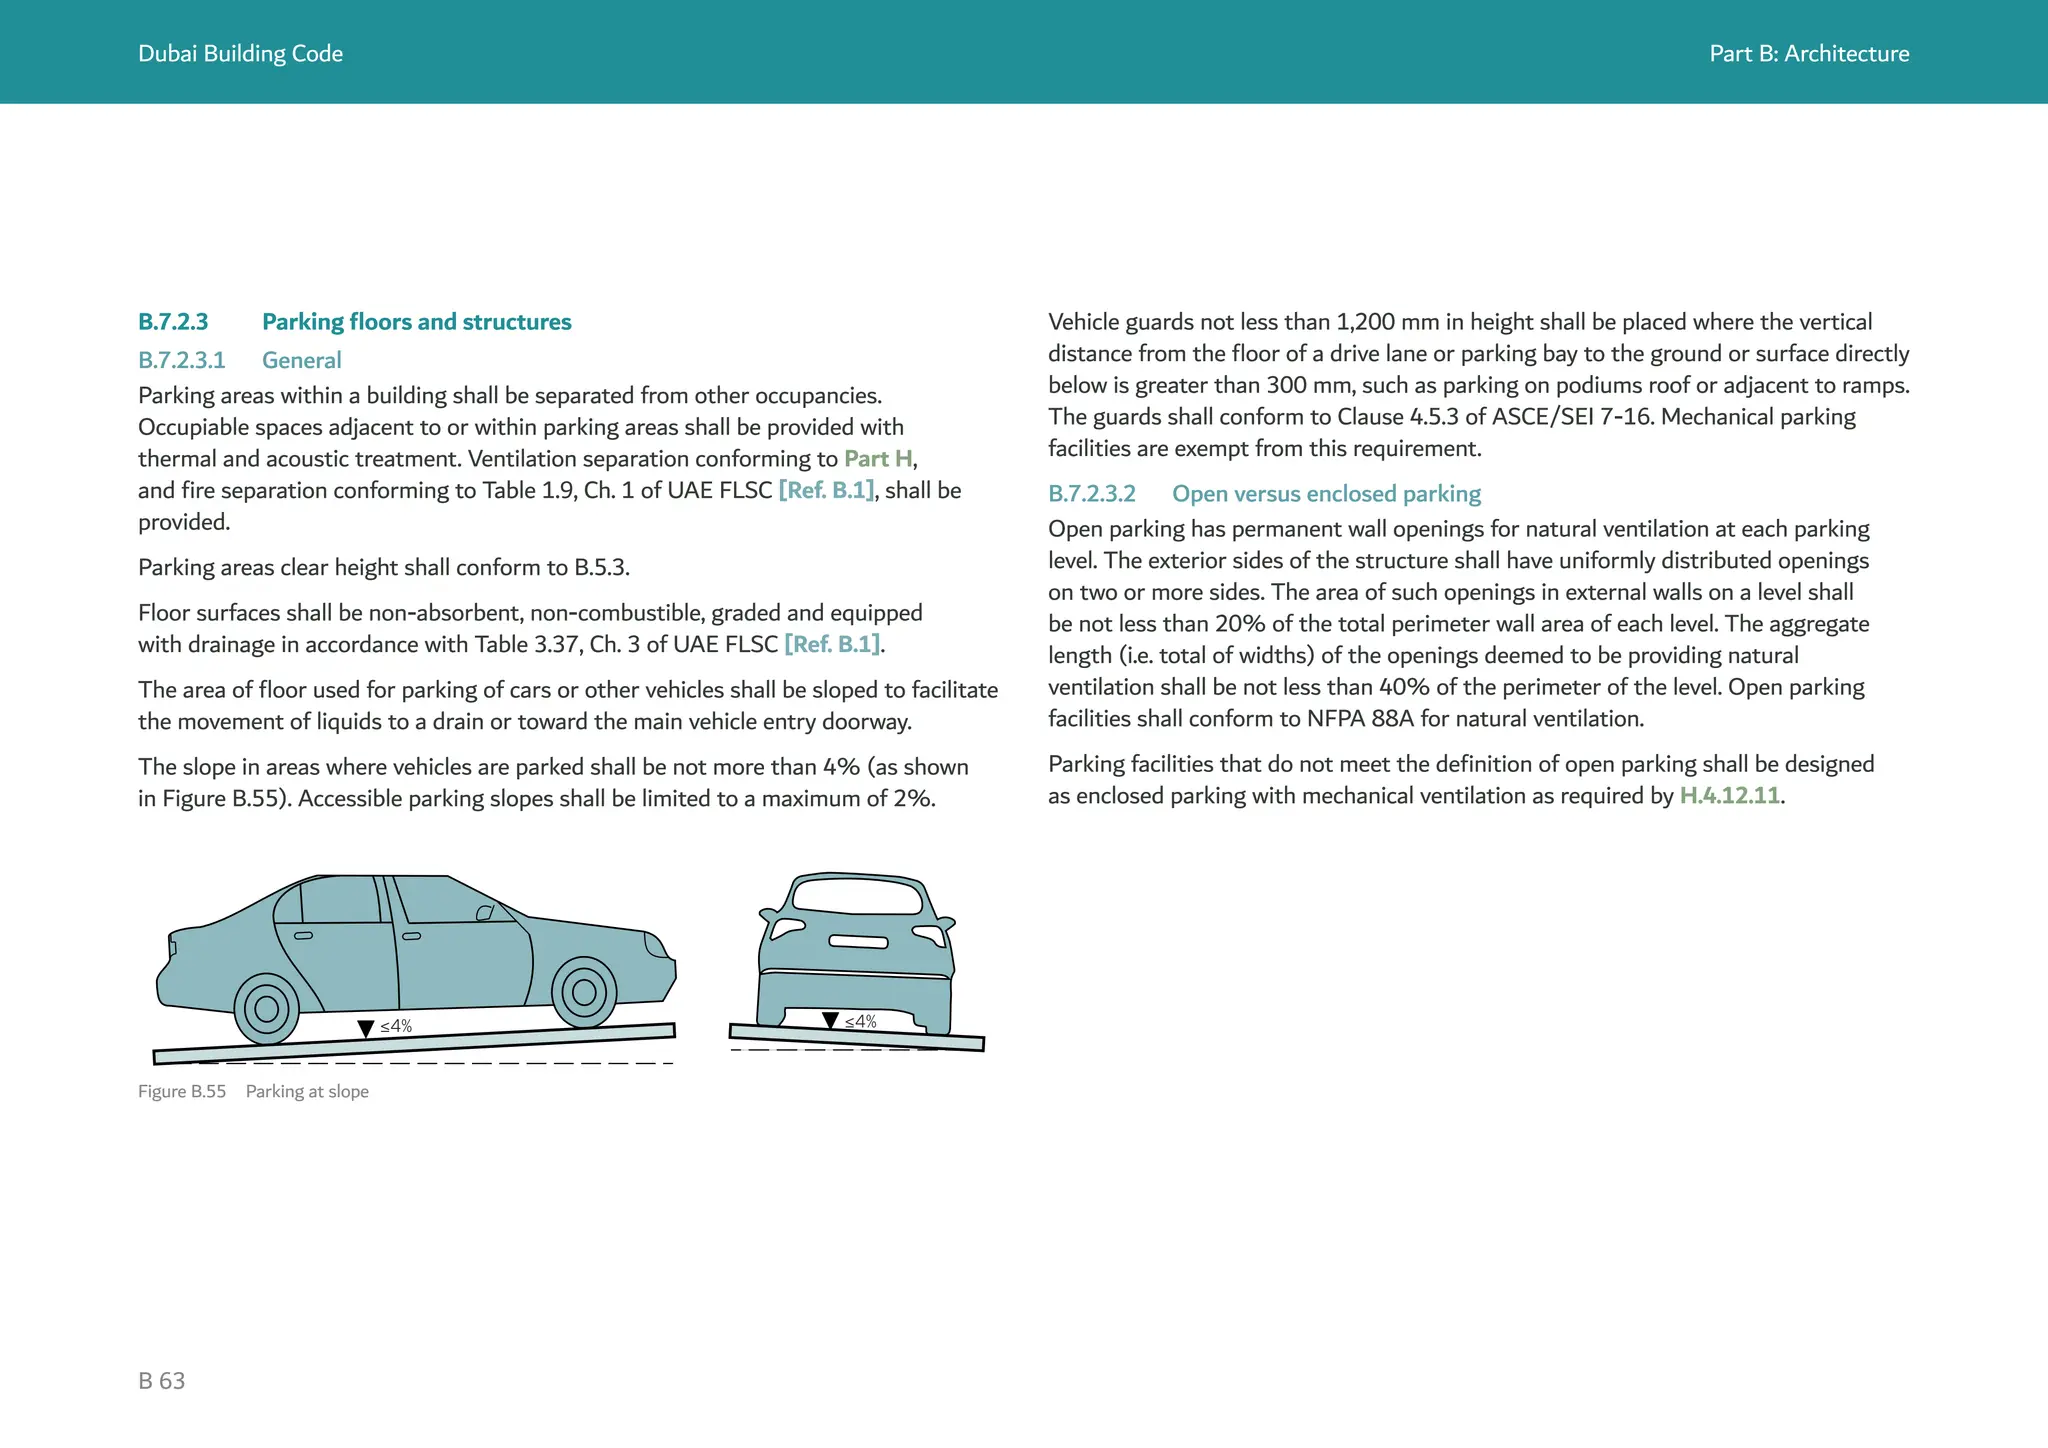Click the ≤4% label beneath the rear-view car
Viewport: 2048px width, 1448px height.
(x=861, y=1022)
